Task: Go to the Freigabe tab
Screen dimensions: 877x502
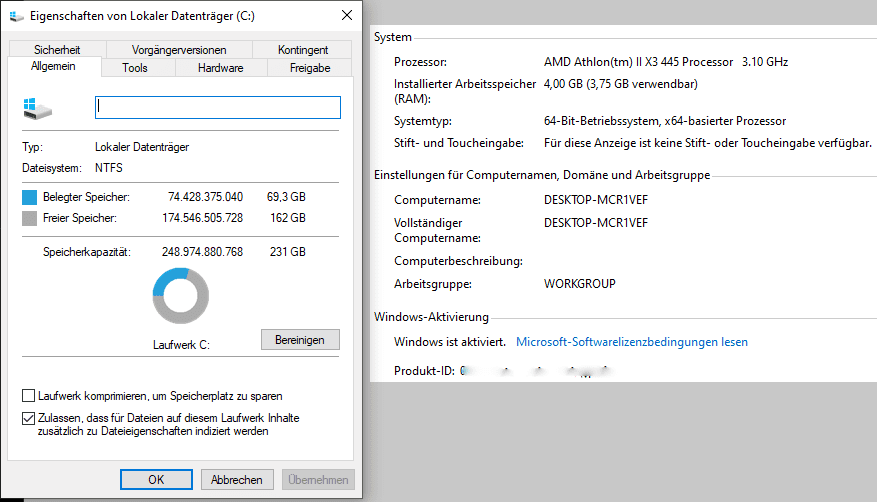Action: pos(310,68)
